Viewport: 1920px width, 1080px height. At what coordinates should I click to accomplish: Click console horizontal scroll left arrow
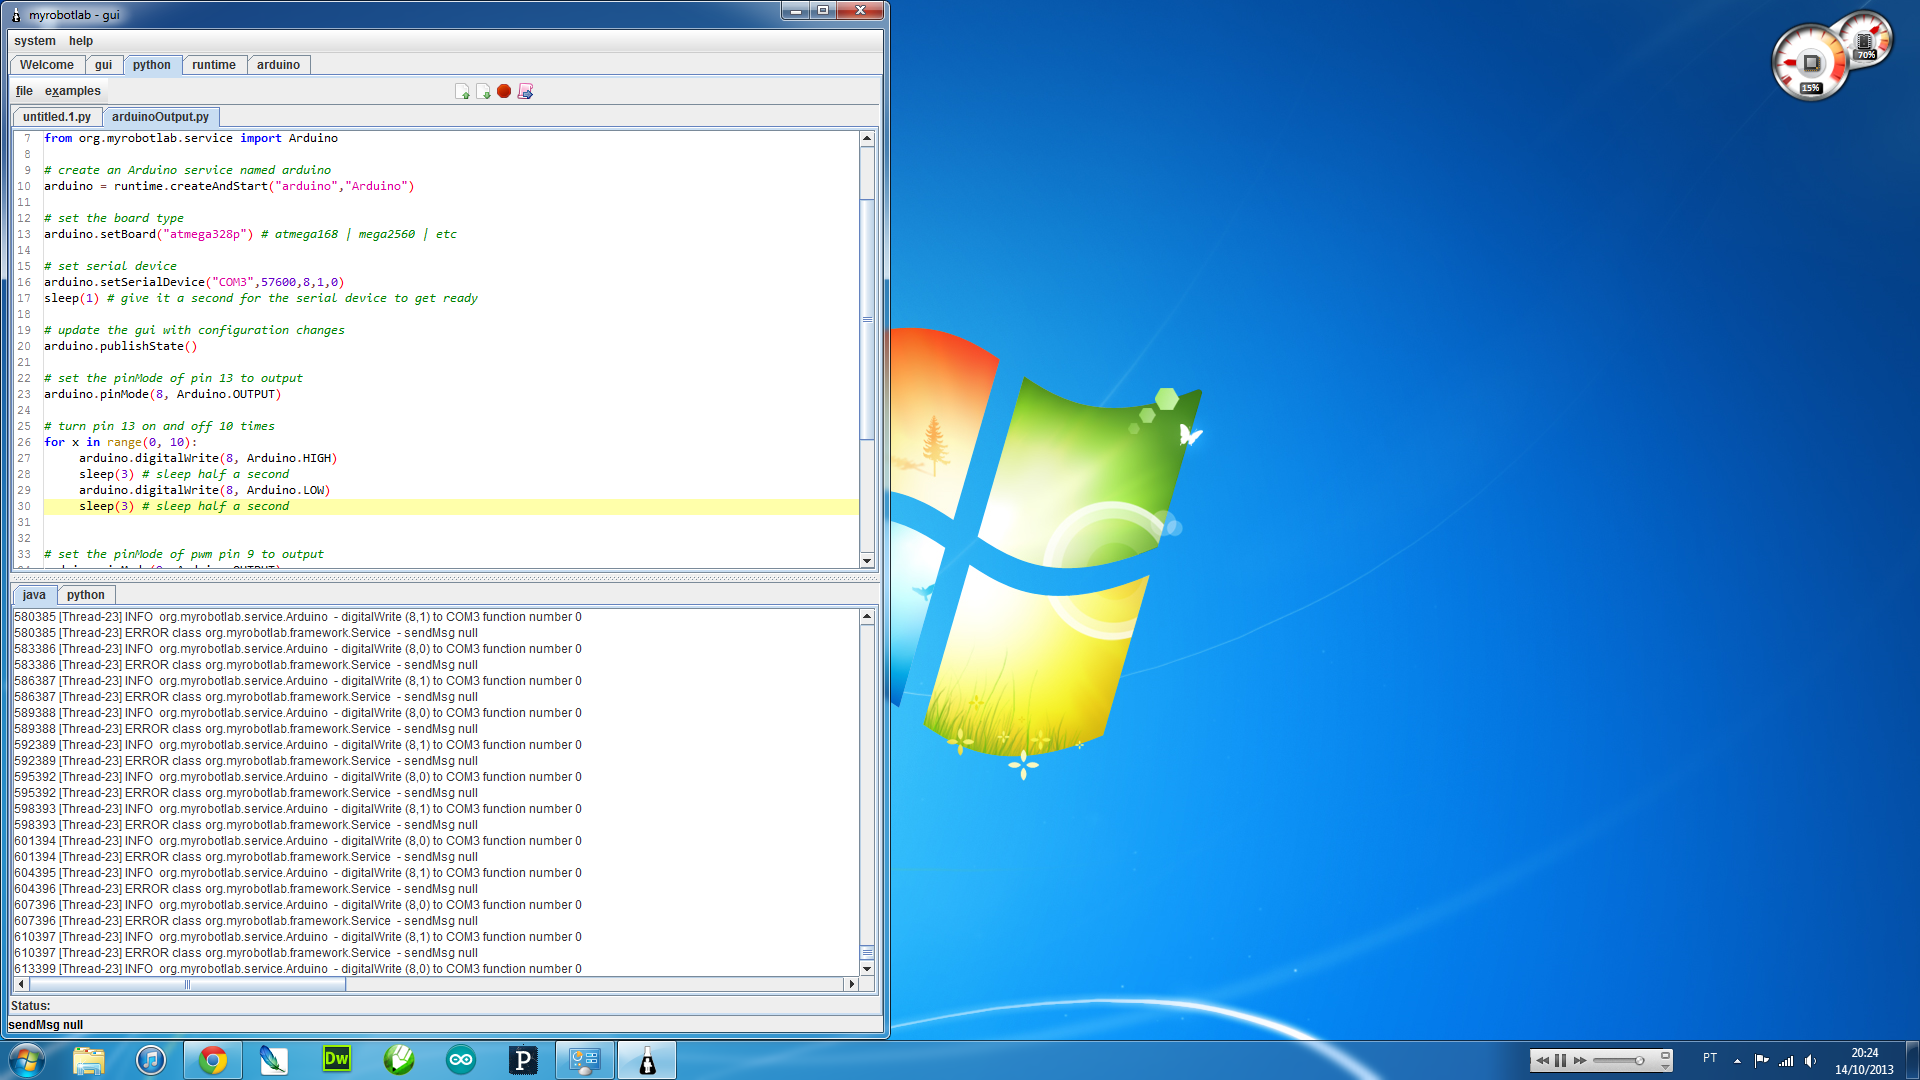[21, 984]
